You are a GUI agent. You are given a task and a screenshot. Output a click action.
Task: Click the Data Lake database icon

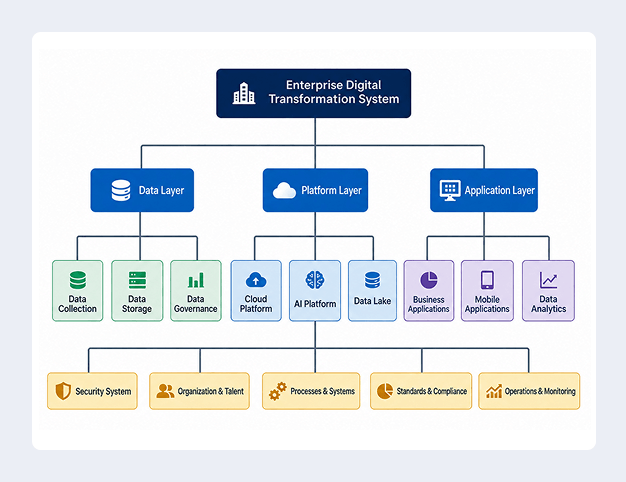coord(372,280)
